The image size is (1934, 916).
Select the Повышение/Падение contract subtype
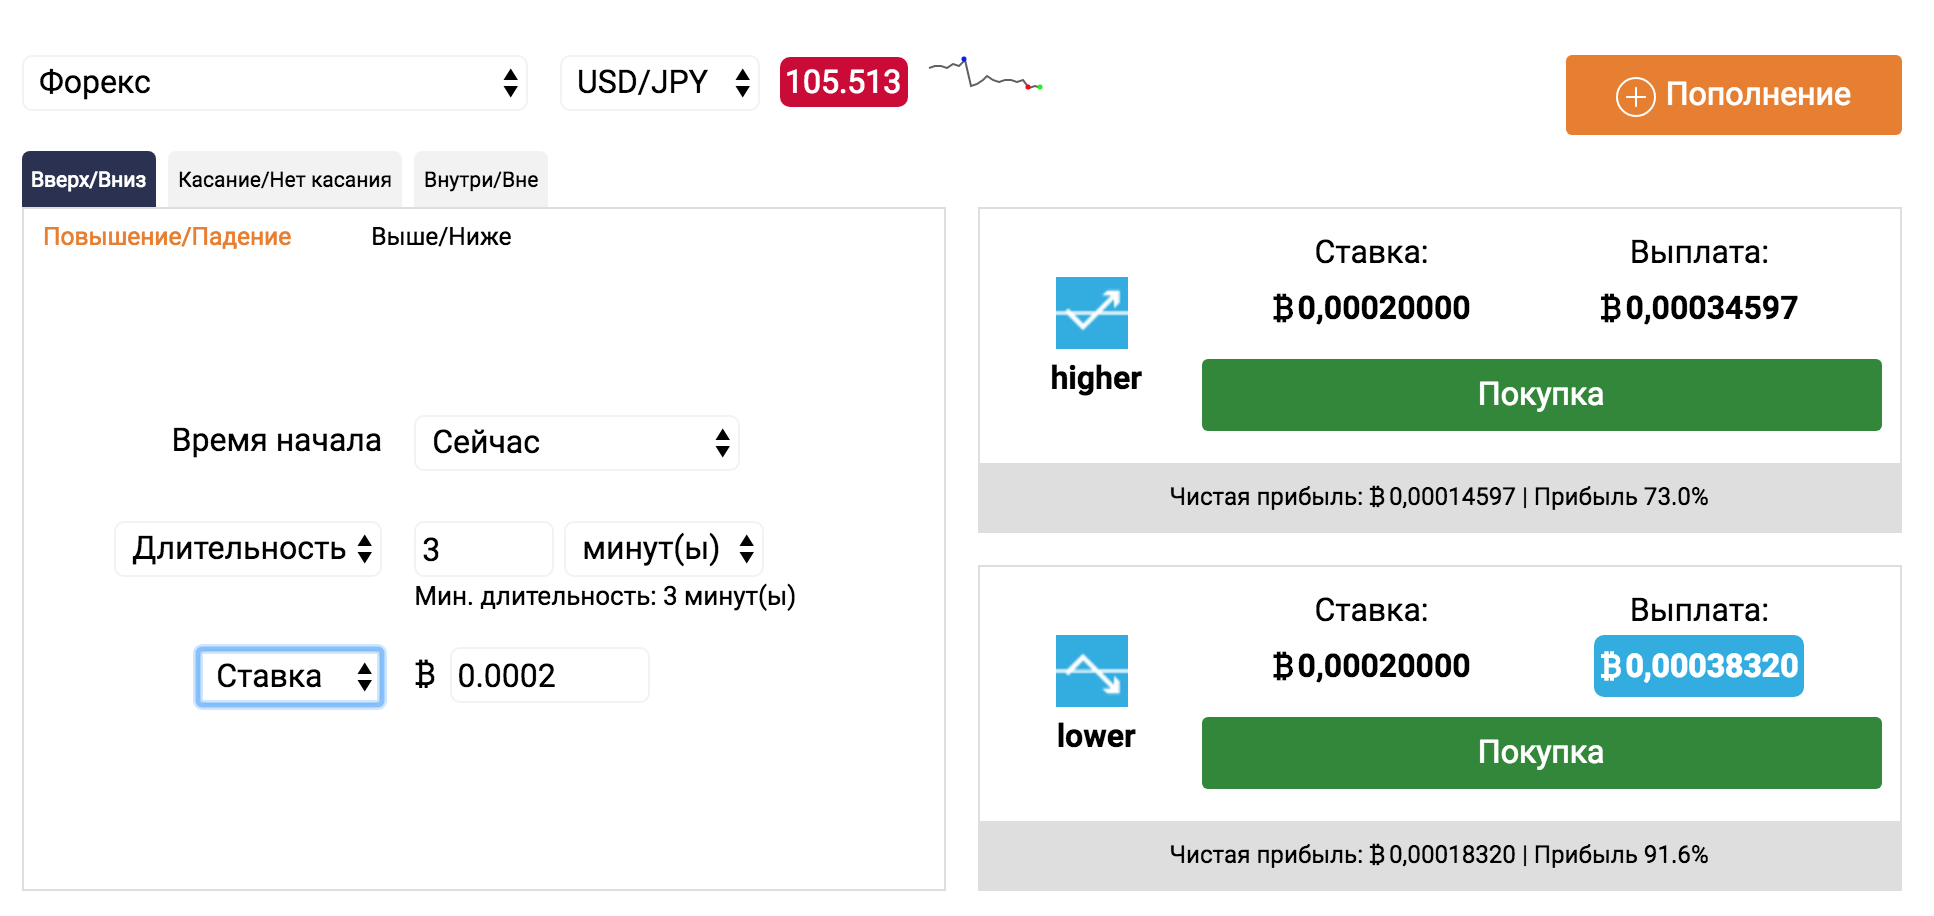coord(167,237)
